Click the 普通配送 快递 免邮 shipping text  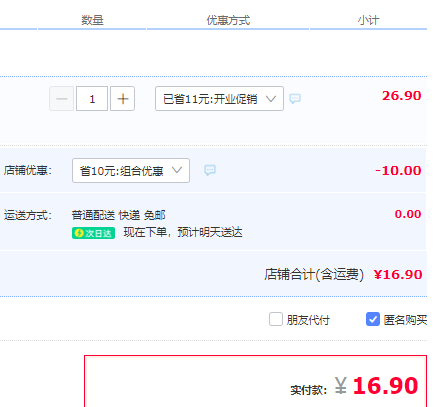(118, 215)
